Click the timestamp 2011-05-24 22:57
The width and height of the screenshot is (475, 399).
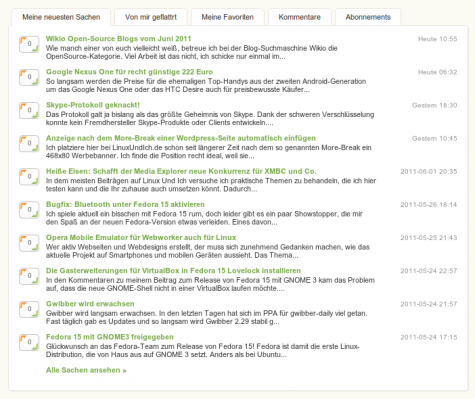point(429,271)
